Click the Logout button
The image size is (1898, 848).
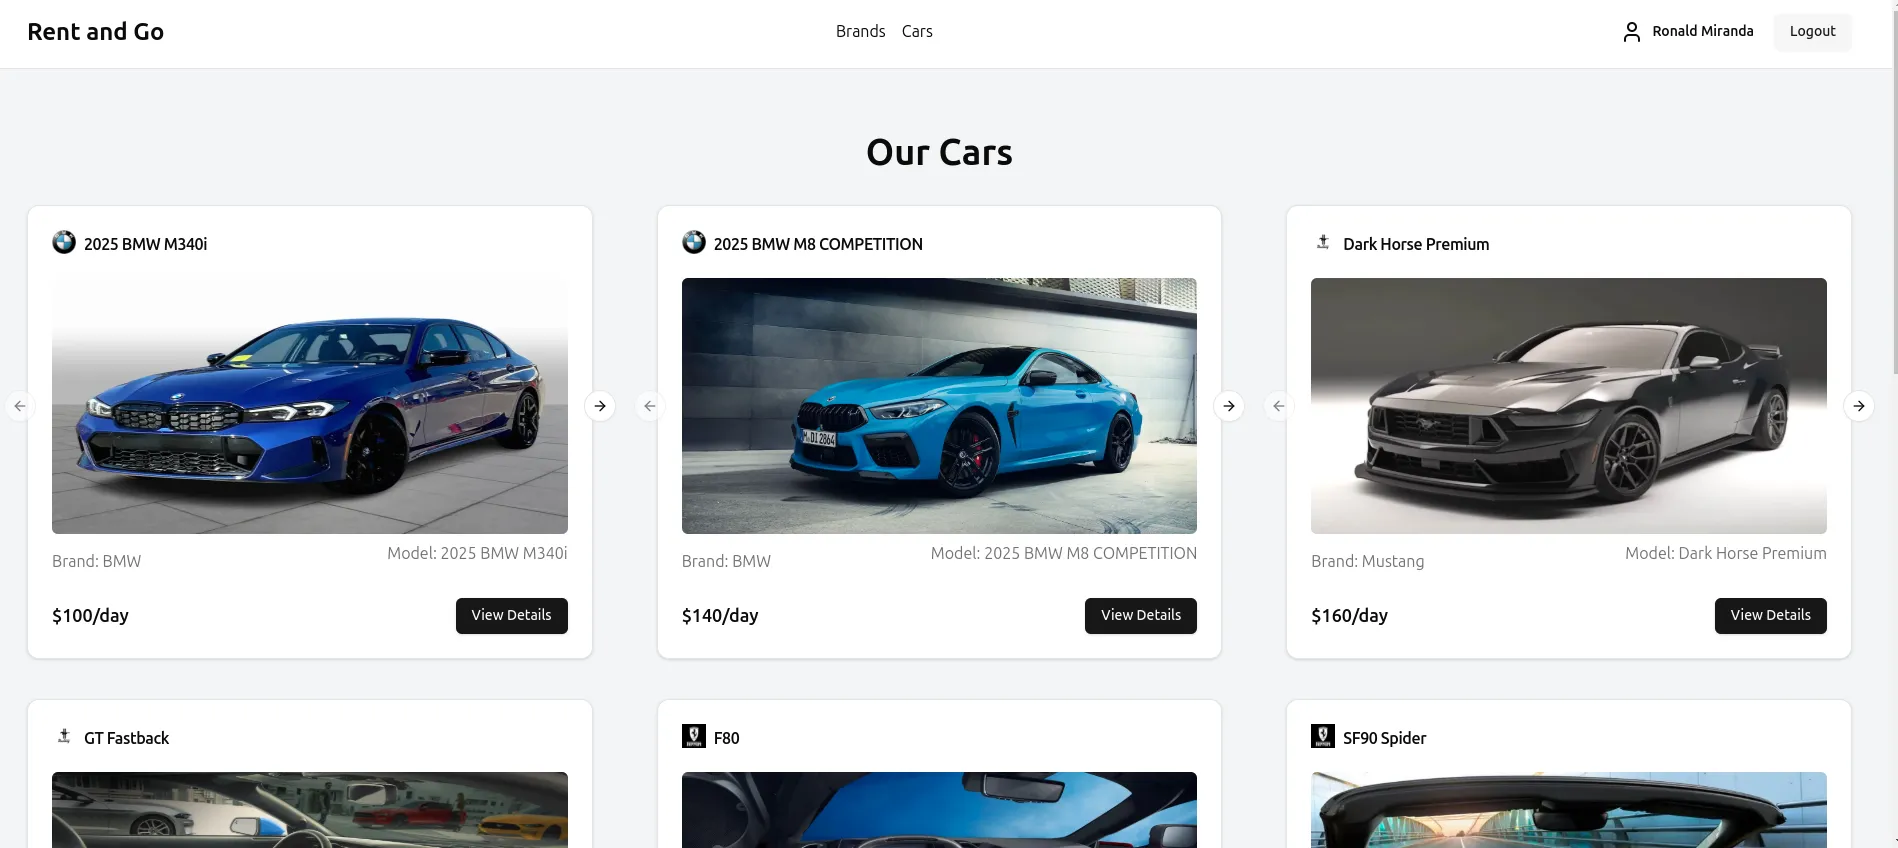(1813, 32)
